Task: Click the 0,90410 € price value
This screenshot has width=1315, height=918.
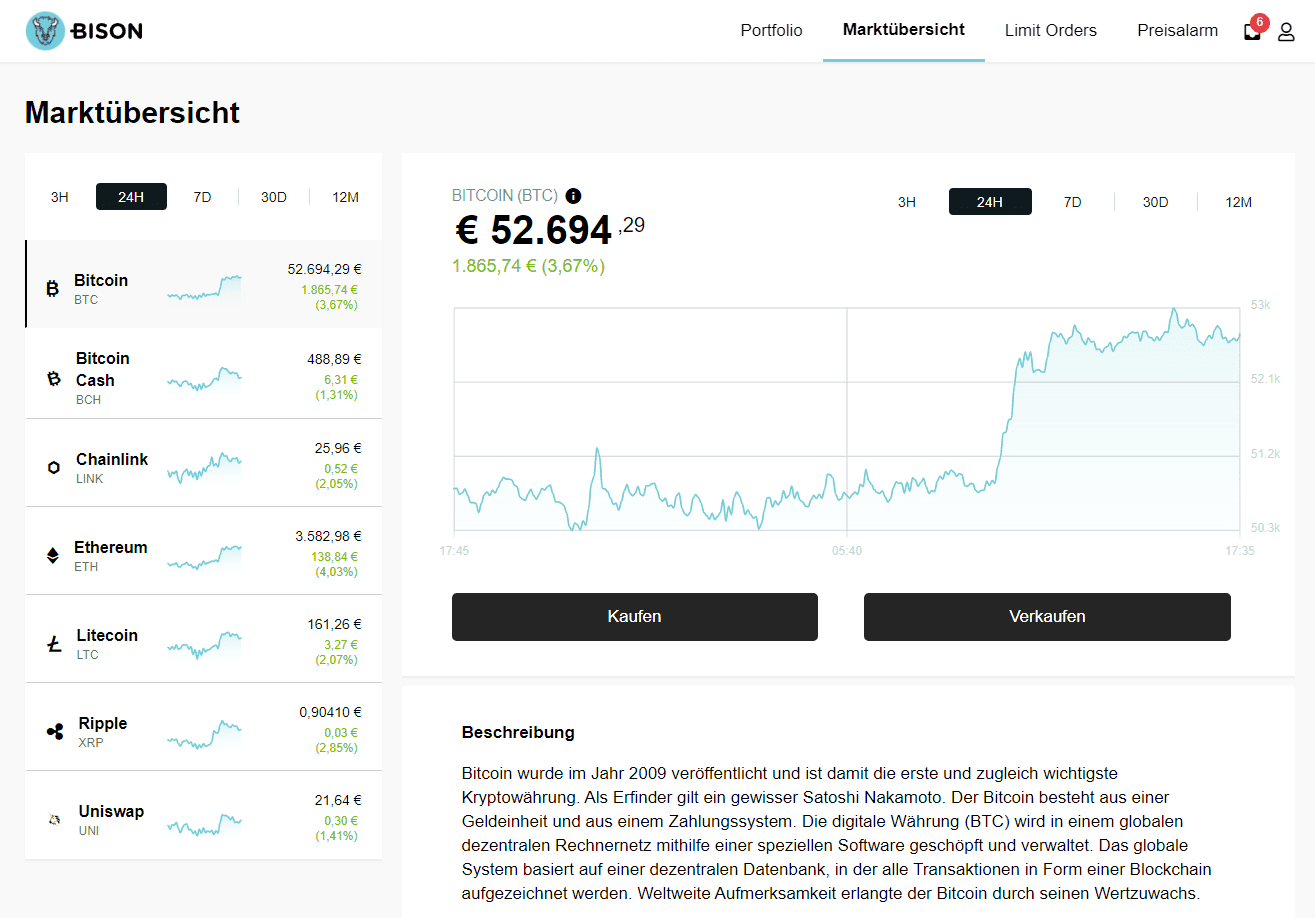Action: pos(330,712)
